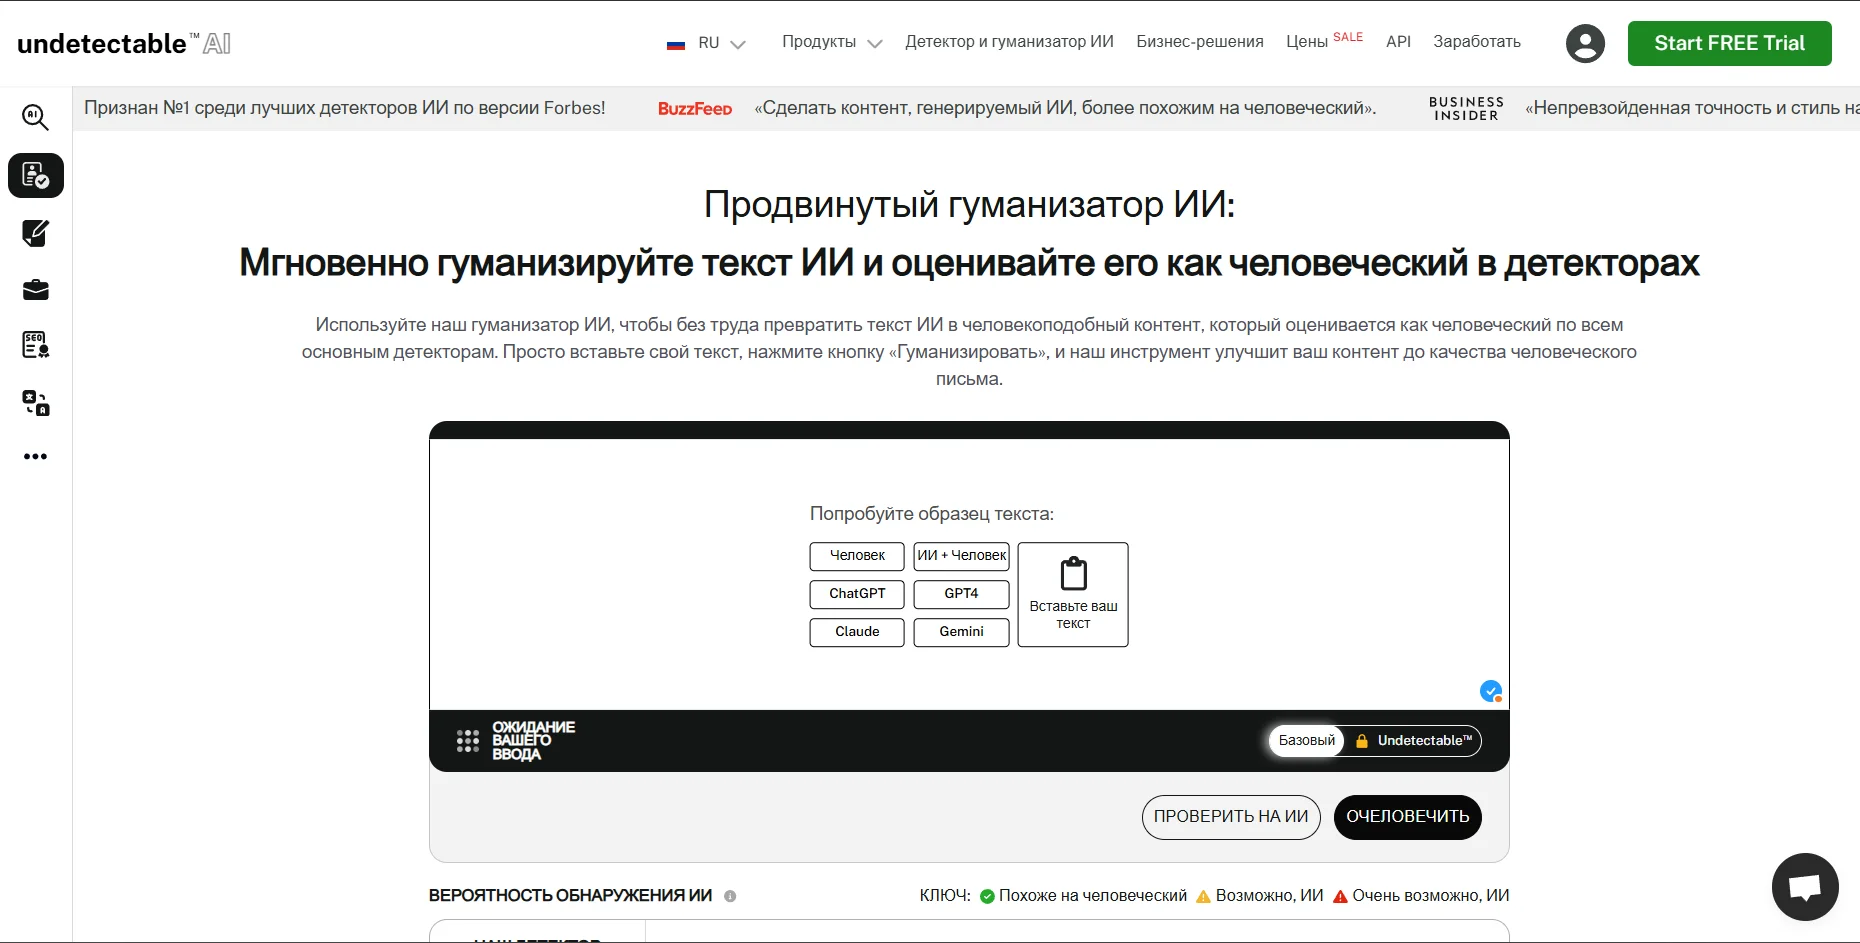
Task: Click the ОЧЕЛОВЕЧИТЬ button
Action: click(1408, 817)
